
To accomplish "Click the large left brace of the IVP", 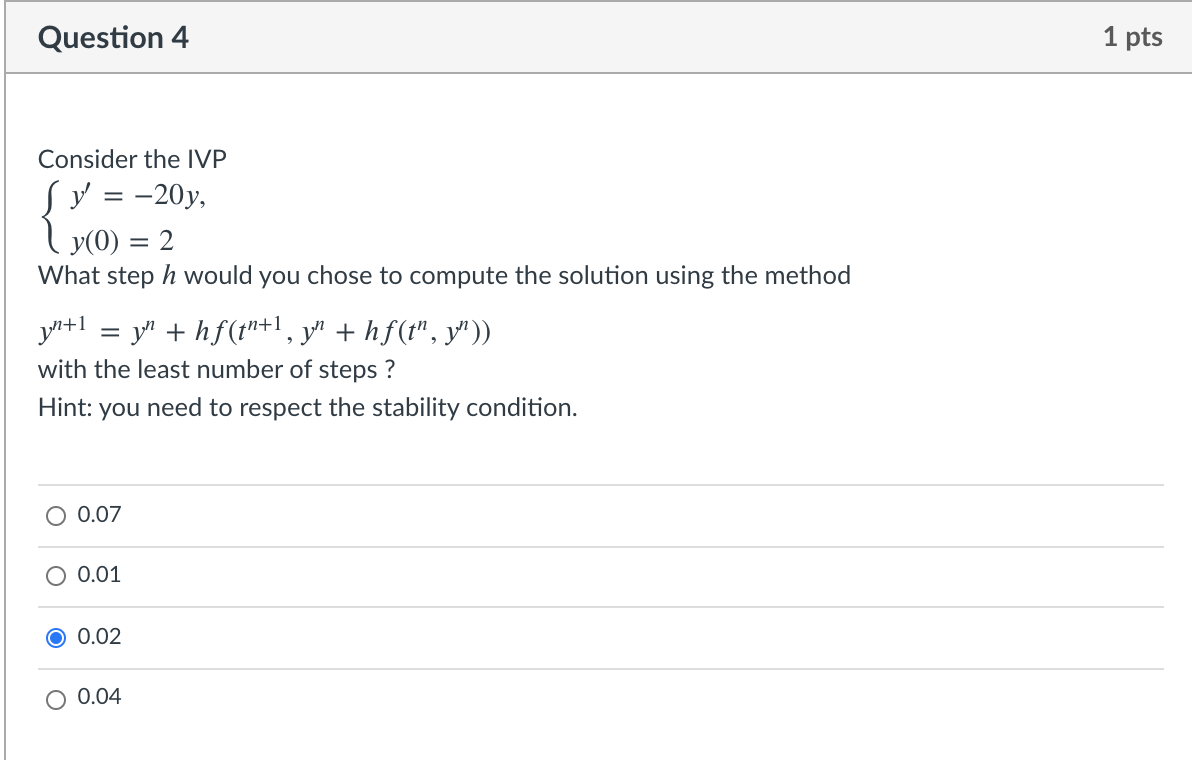I will point(50,218).
